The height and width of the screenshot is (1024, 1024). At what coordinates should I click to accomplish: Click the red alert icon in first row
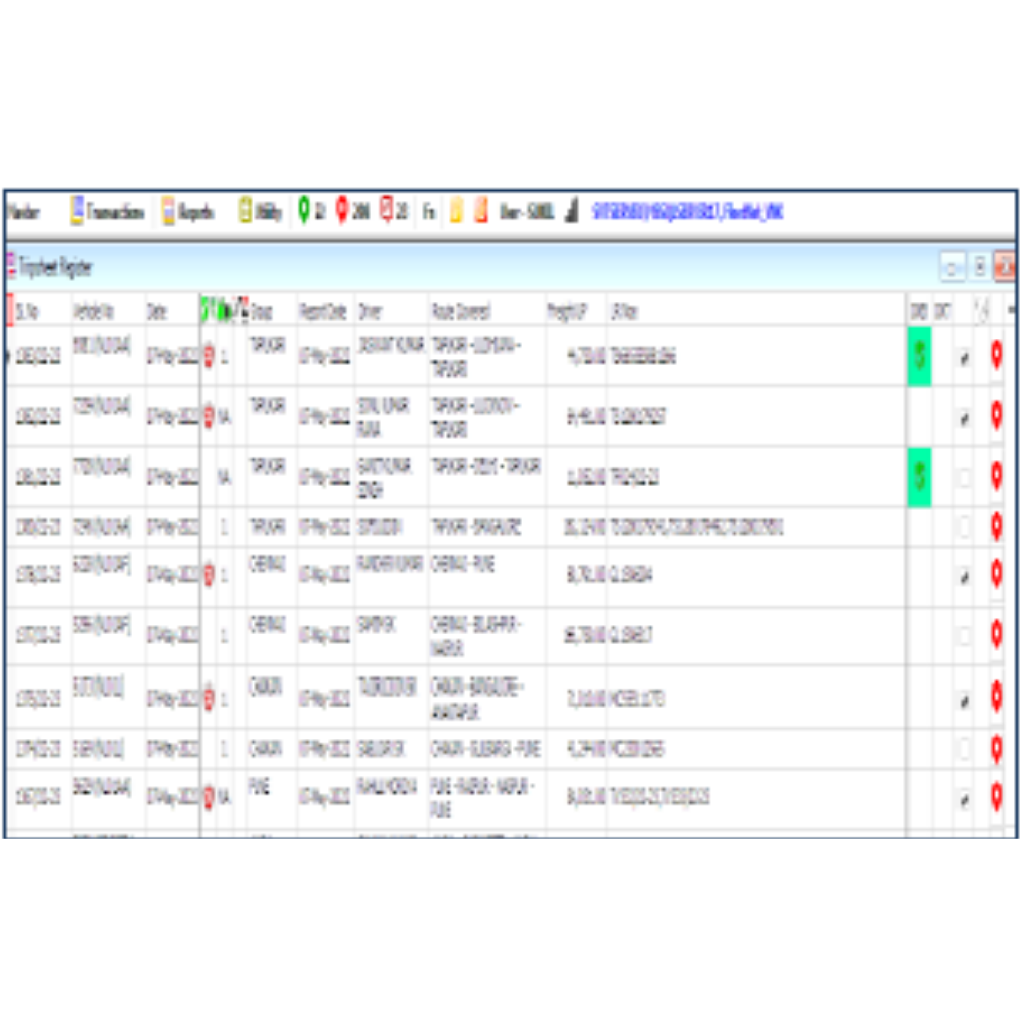209,355
